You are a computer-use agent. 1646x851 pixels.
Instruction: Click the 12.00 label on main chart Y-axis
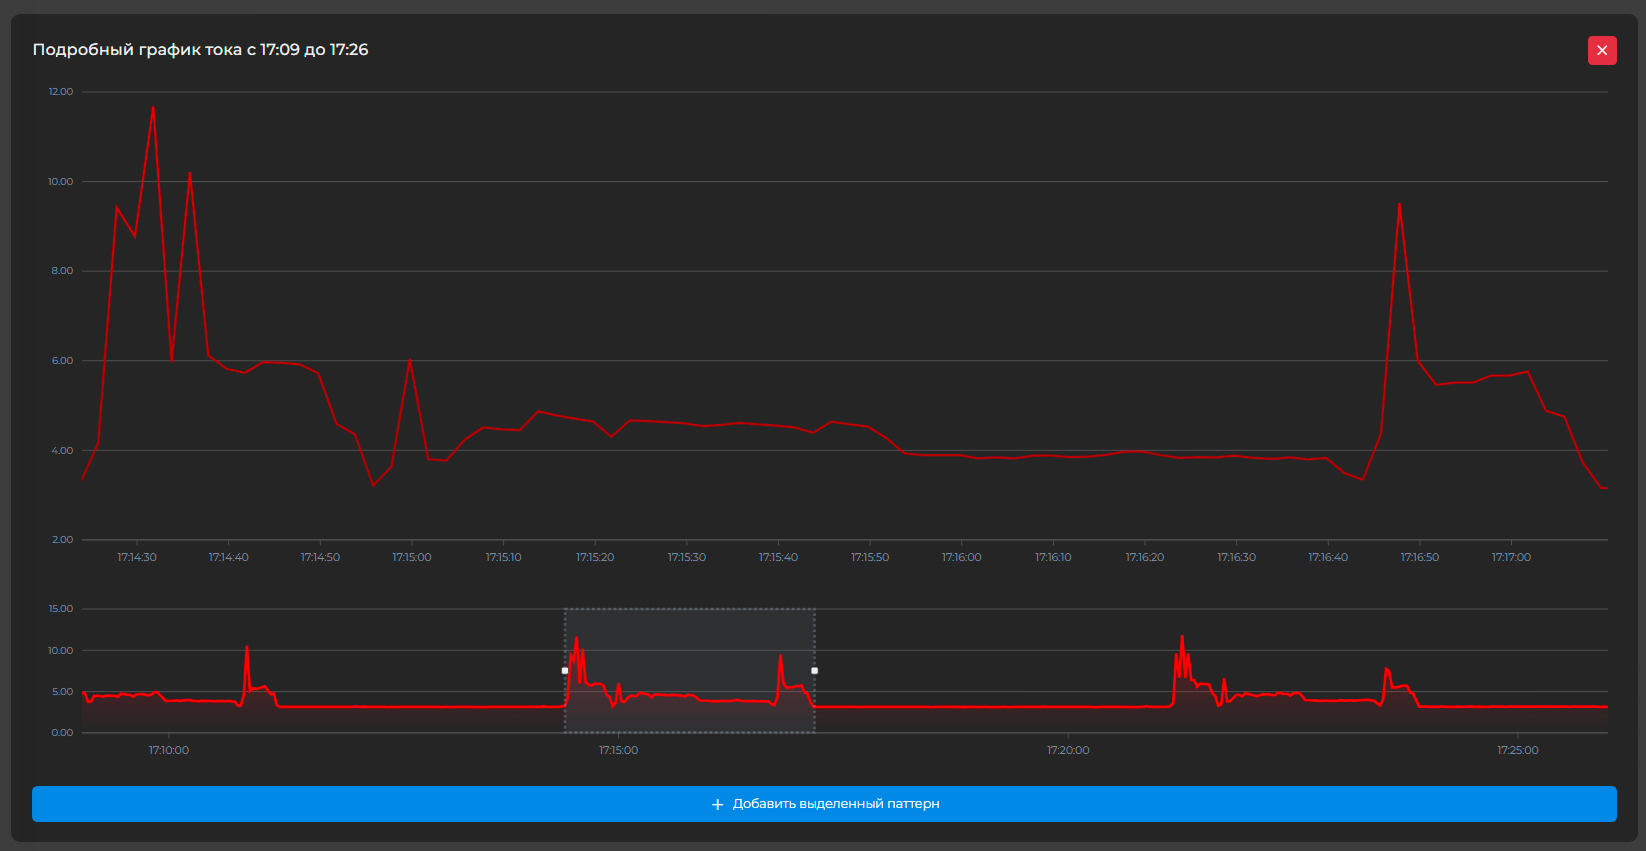point(61,92)
